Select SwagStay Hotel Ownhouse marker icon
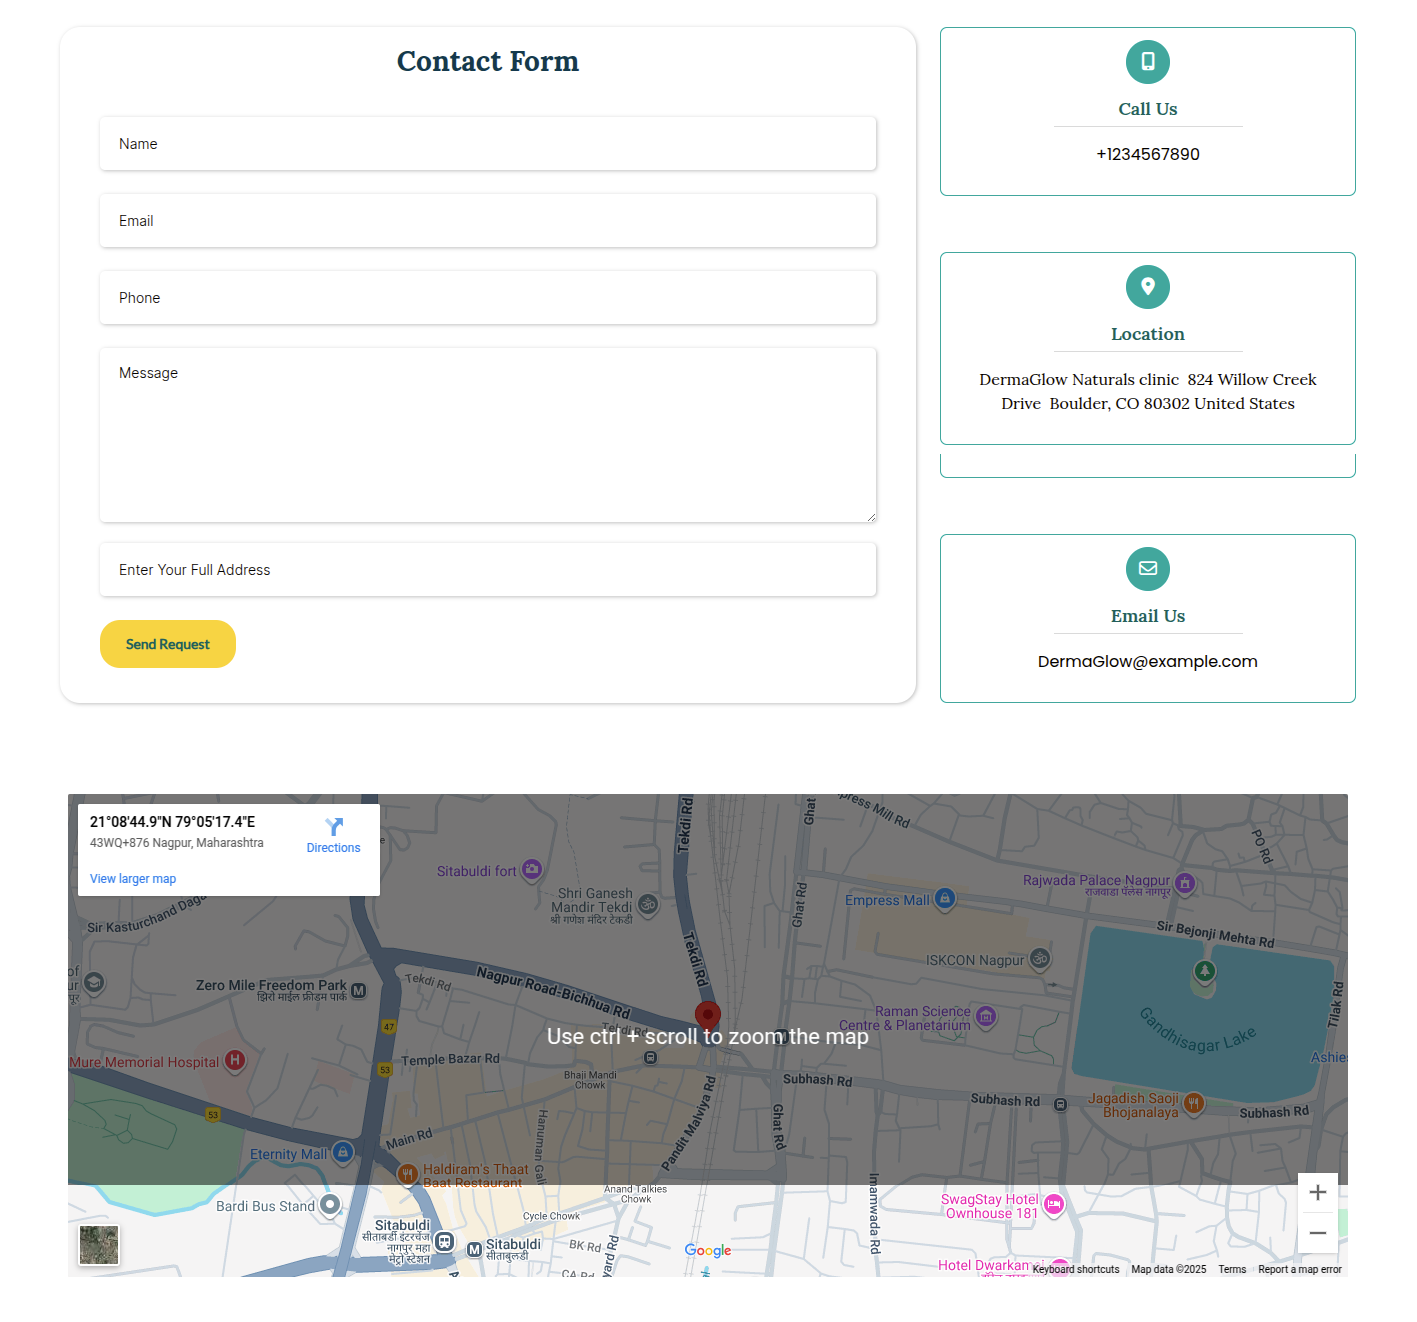 point(1054,1205)
